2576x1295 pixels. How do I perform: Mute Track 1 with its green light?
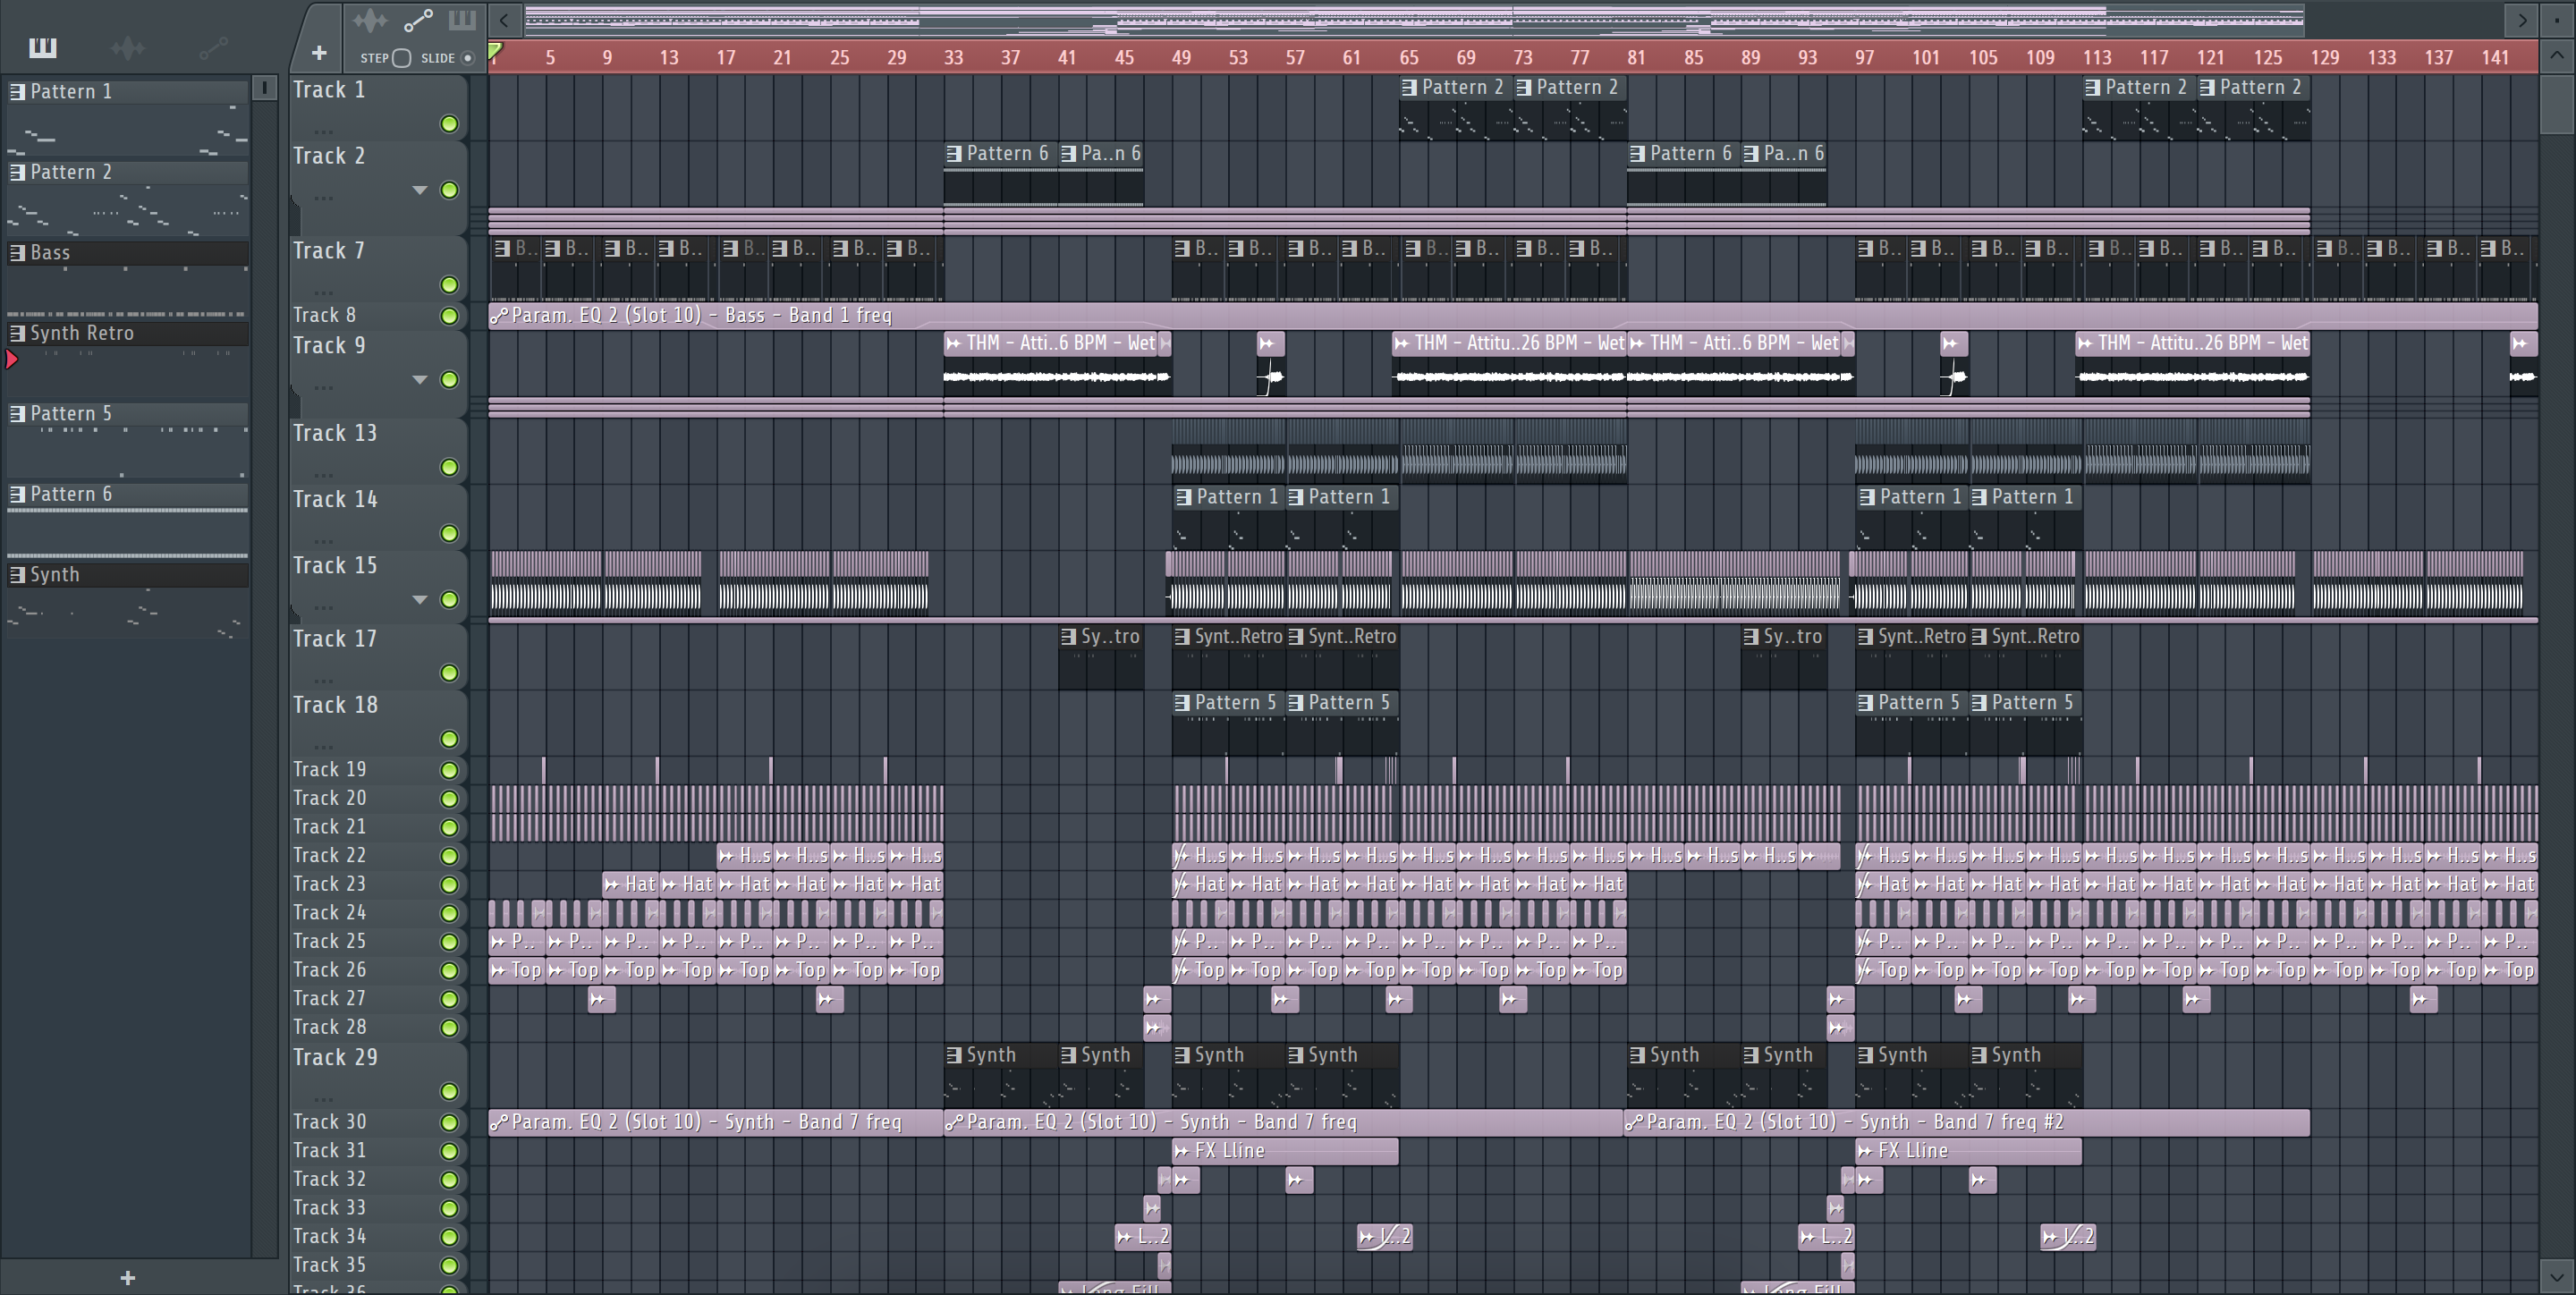click(x=449, y=124)
